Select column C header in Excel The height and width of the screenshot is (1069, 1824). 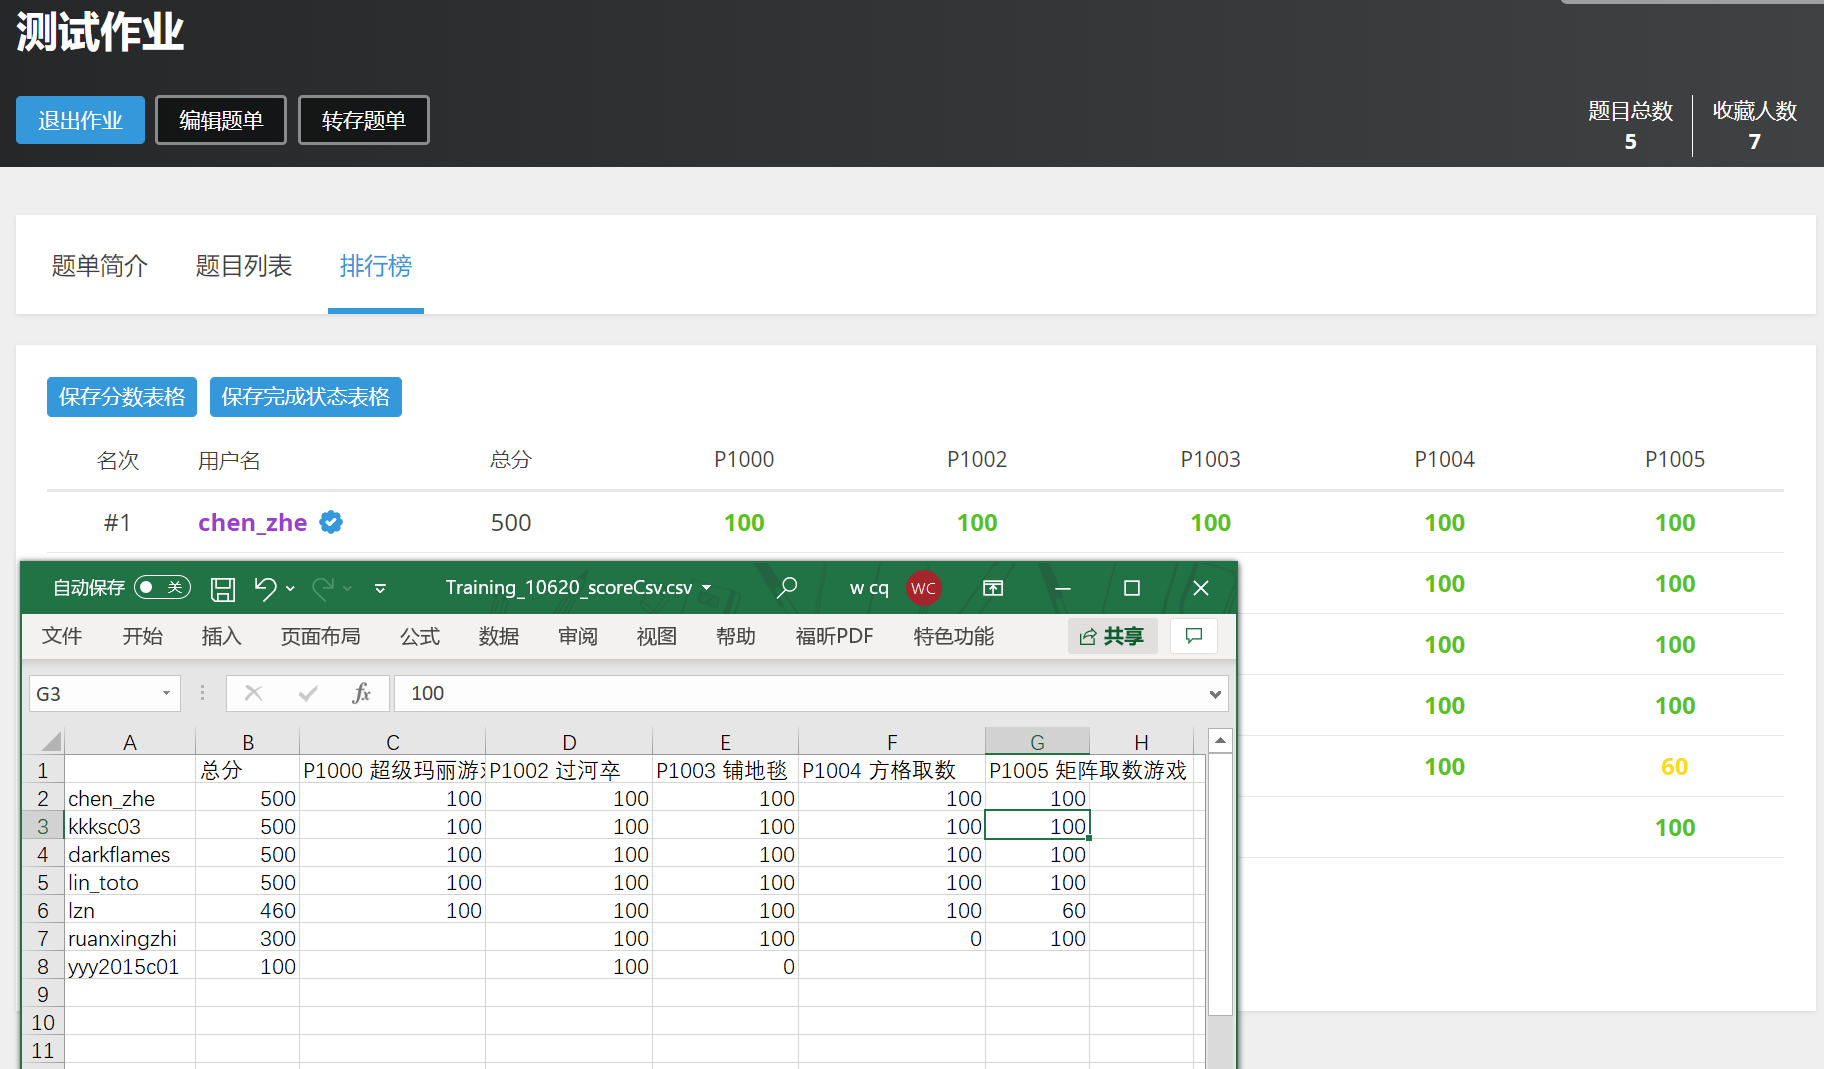coord(393,742)
